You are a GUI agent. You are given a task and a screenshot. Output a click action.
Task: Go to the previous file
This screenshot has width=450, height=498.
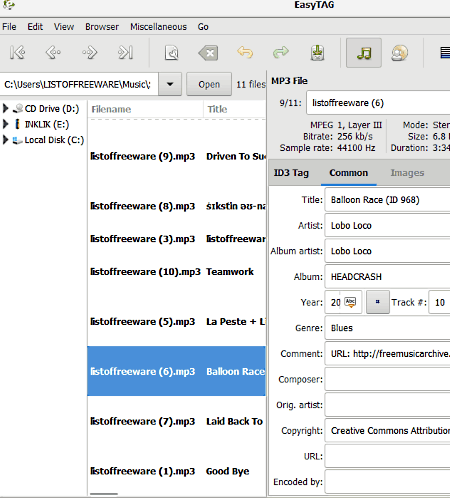[53, 53]
